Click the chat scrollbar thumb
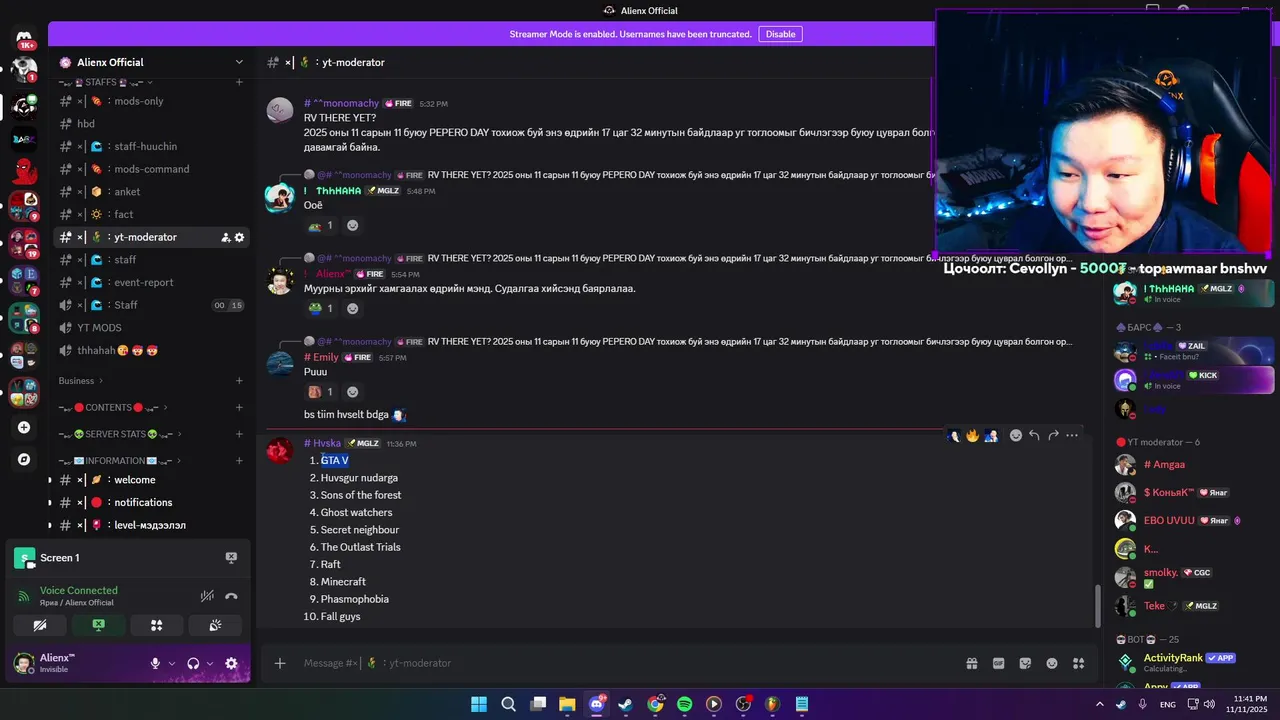The height and width of the screenshot is (720, 1280). click(1097, 605)
